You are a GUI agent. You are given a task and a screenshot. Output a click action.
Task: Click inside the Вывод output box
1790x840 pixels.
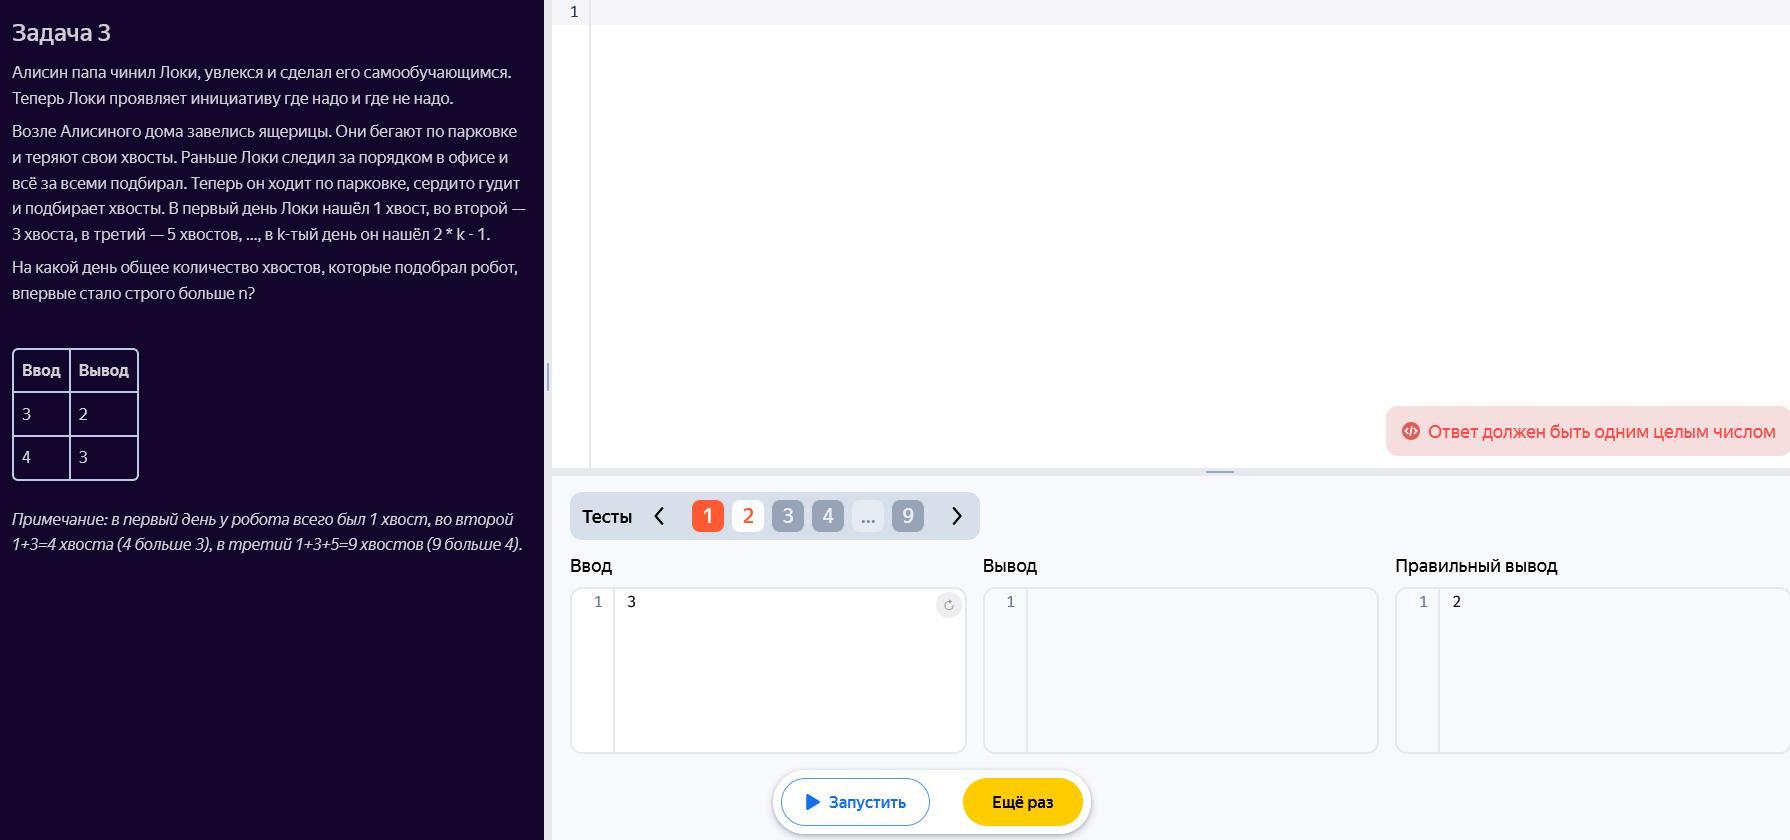1200,670
